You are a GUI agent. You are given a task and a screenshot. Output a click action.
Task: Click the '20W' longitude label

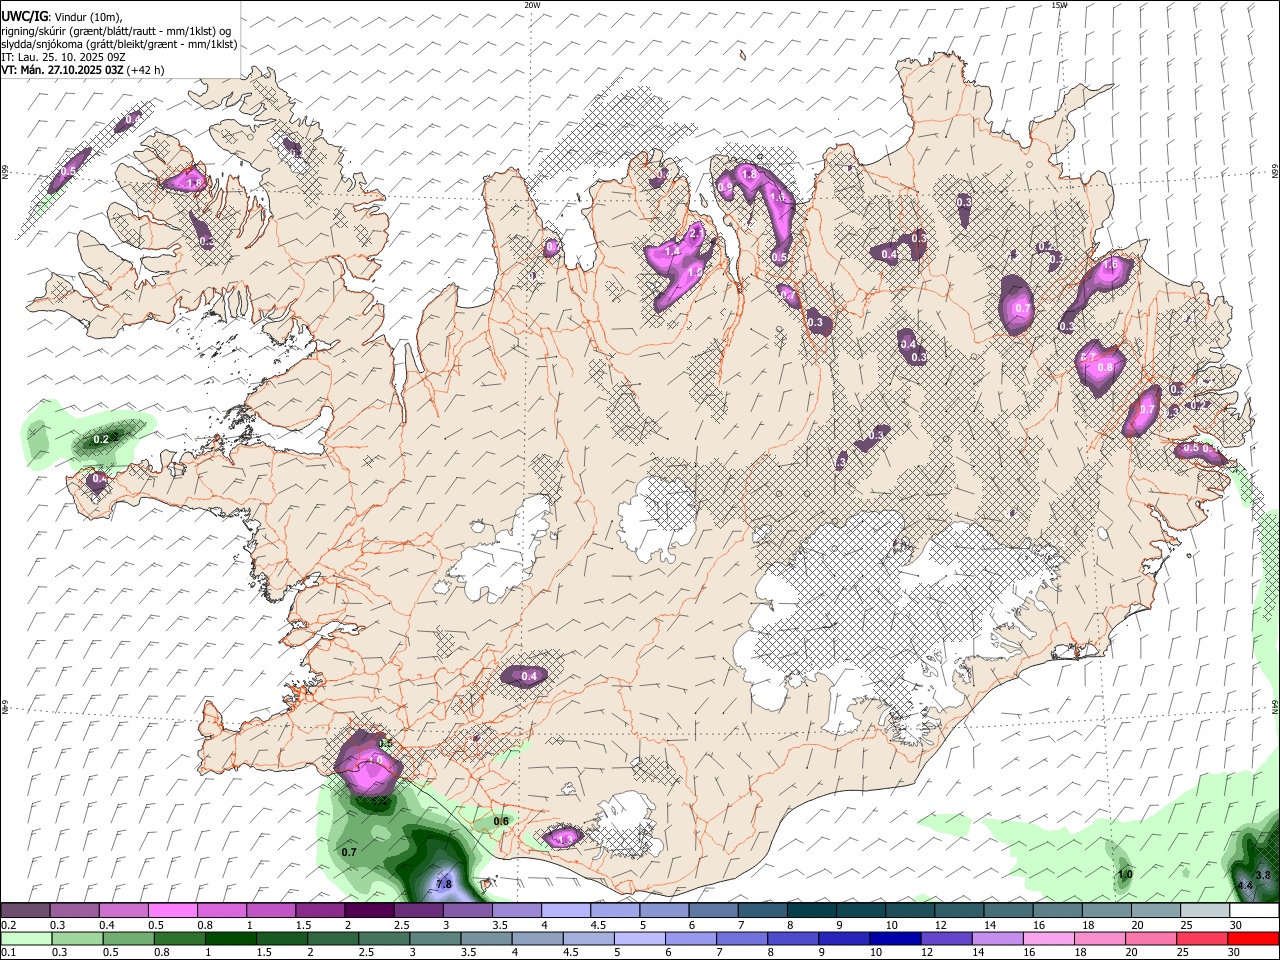tap(532, 5)
